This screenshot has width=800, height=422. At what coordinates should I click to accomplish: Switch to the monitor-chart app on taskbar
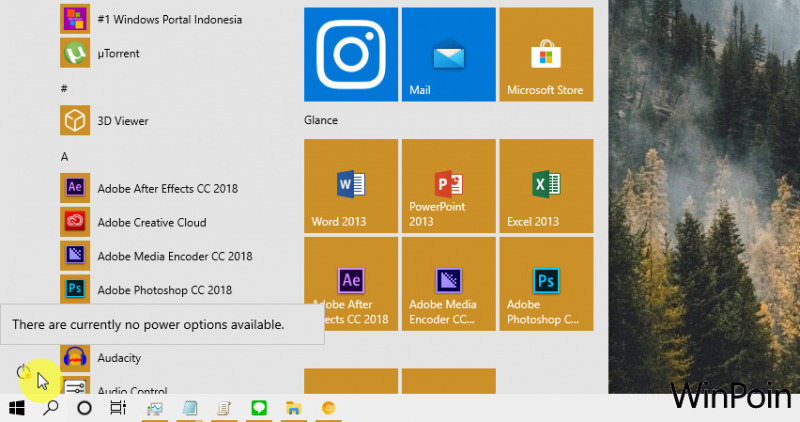(x=155, y=408)
